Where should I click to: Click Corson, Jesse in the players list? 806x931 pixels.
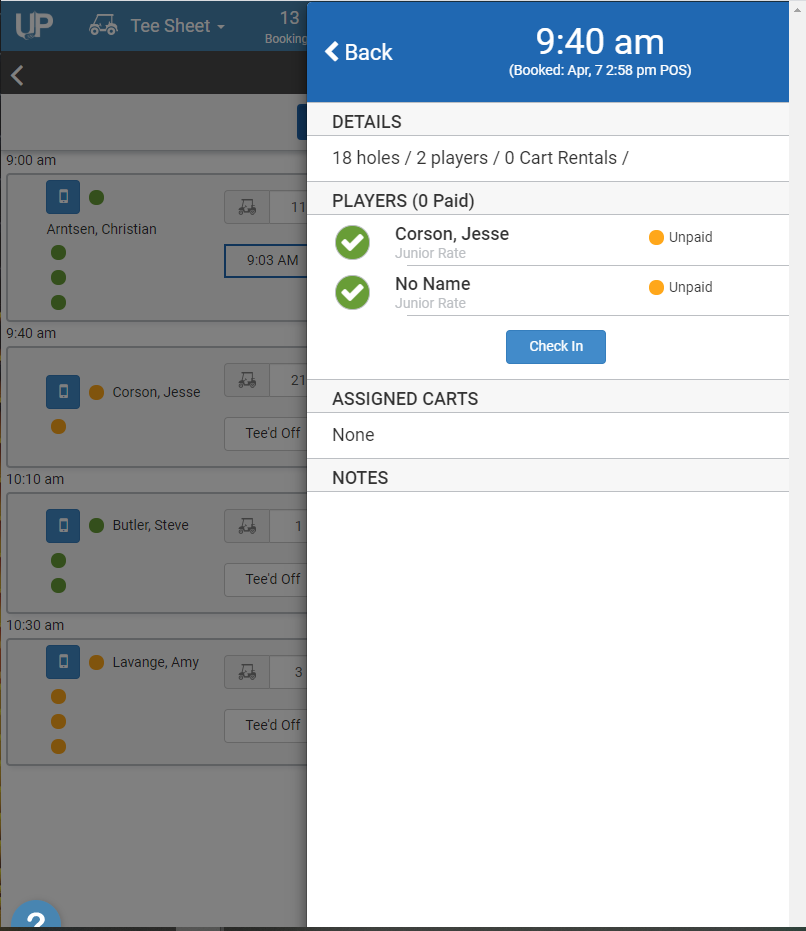click(x=452, y=234)
